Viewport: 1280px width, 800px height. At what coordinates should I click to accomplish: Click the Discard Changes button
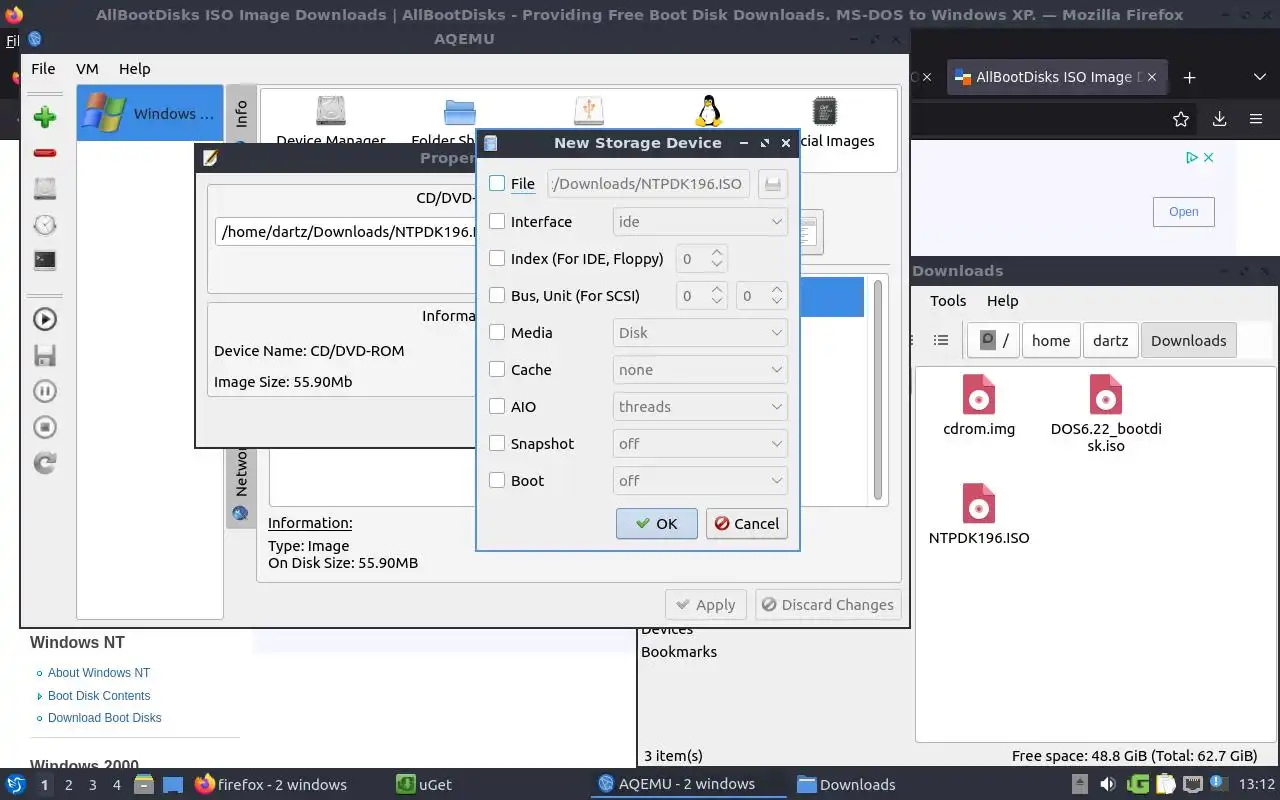coord(828,605)
